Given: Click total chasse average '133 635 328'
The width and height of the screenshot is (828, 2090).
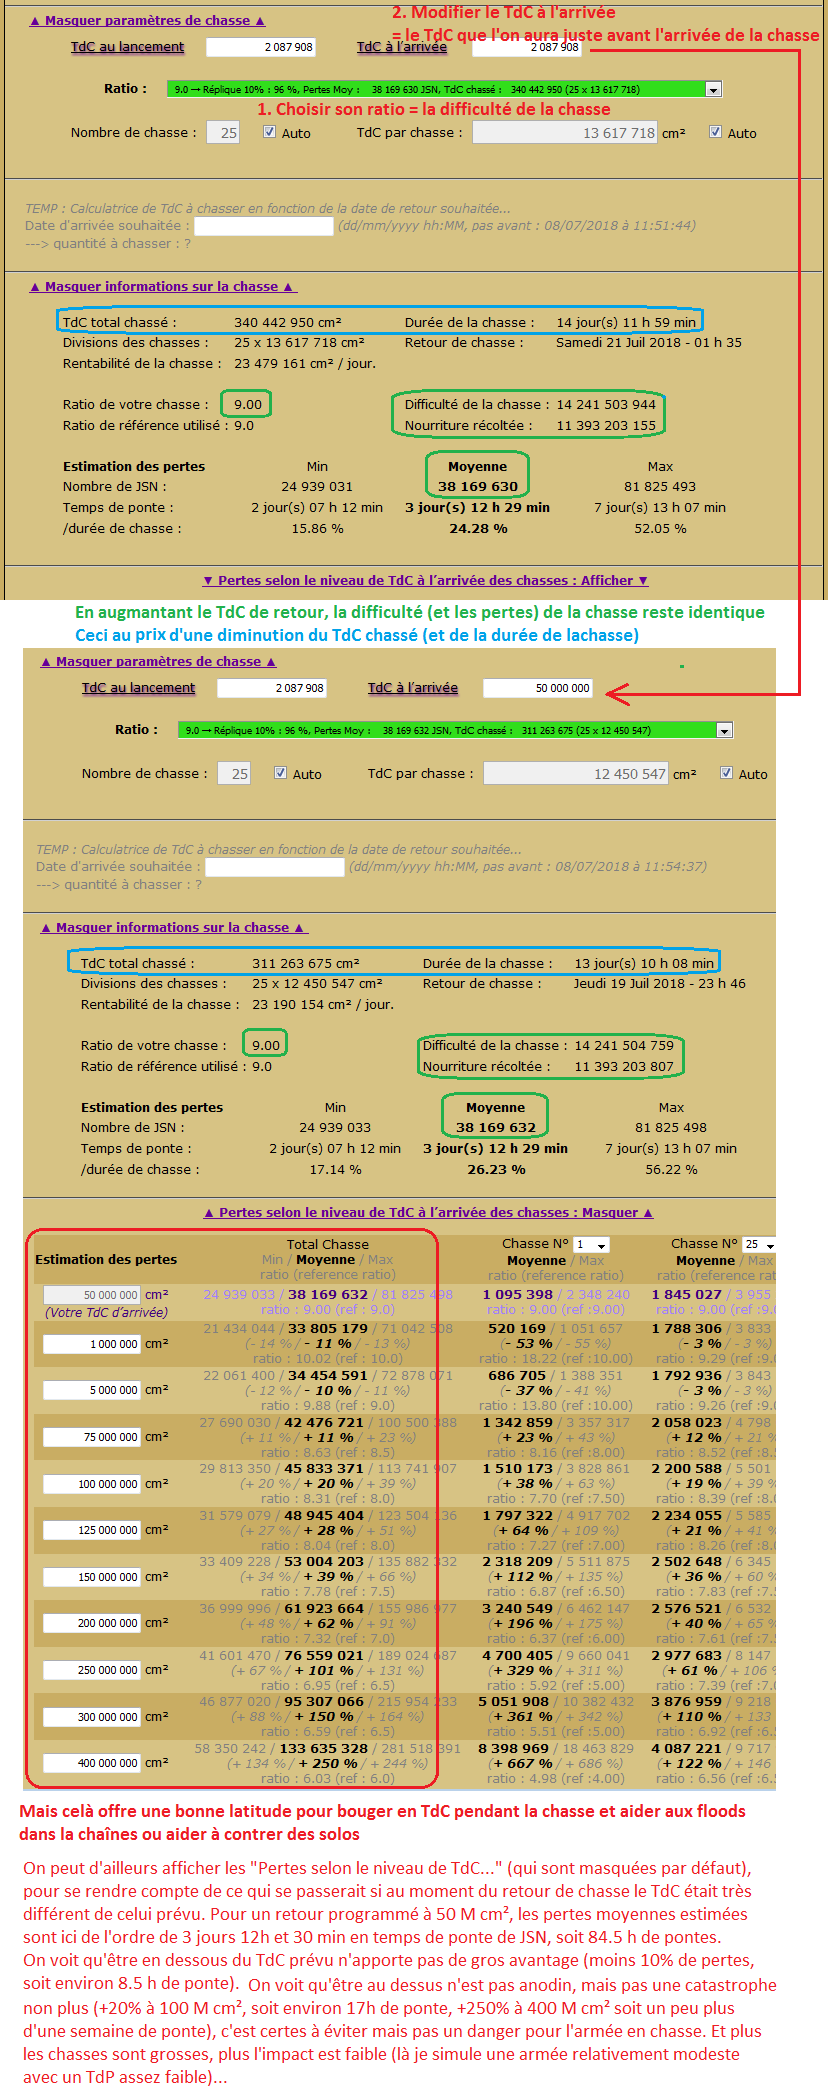Looking at the screenshot, I should pyautogui.click(x=324, y=1748).
